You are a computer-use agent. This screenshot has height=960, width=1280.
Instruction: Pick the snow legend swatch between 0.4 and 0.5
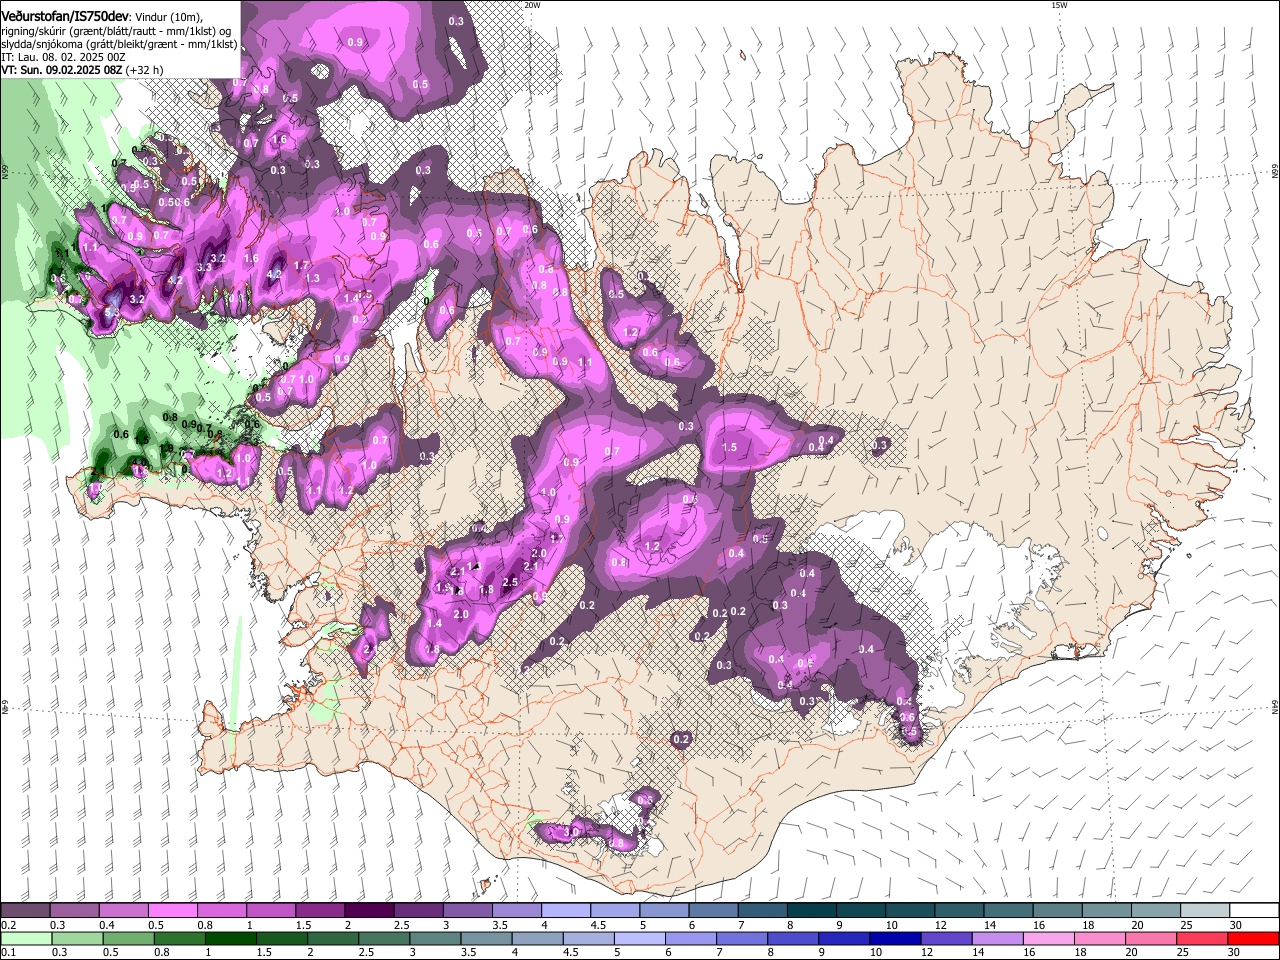click(123, 911)
